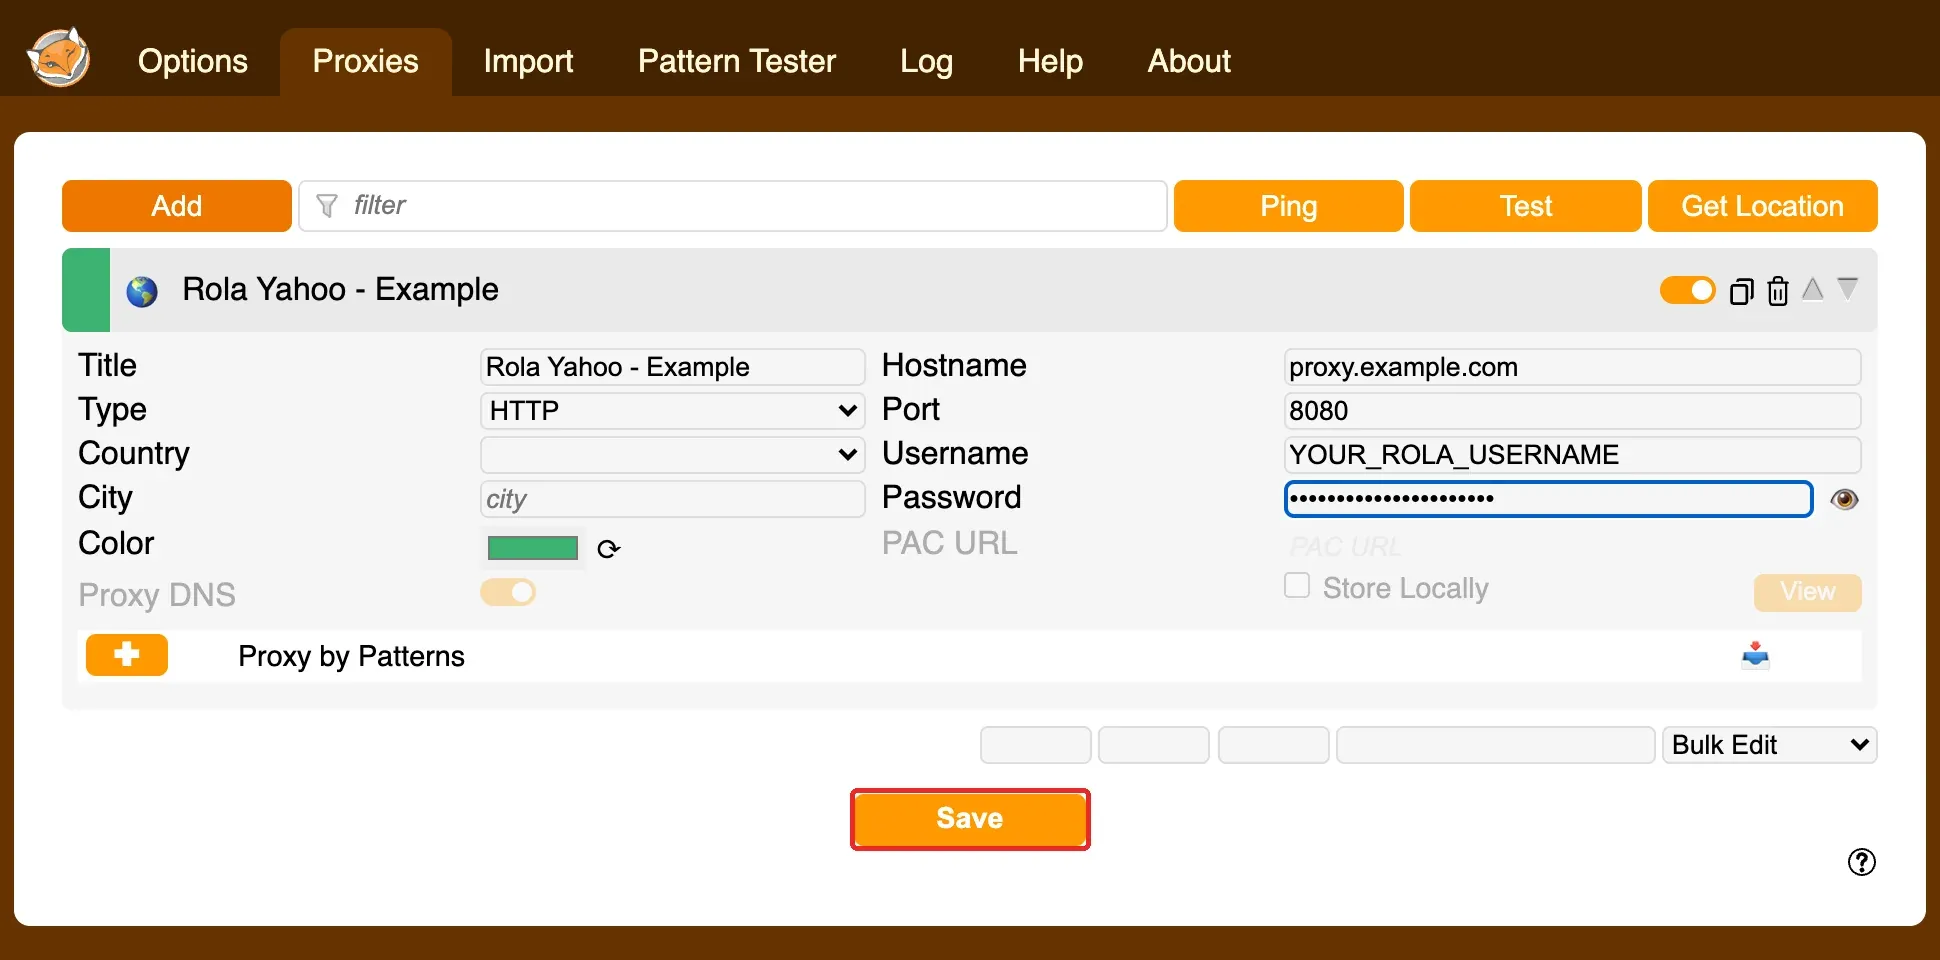
Task: Click the Get Location button
Action: [1763, 206]
